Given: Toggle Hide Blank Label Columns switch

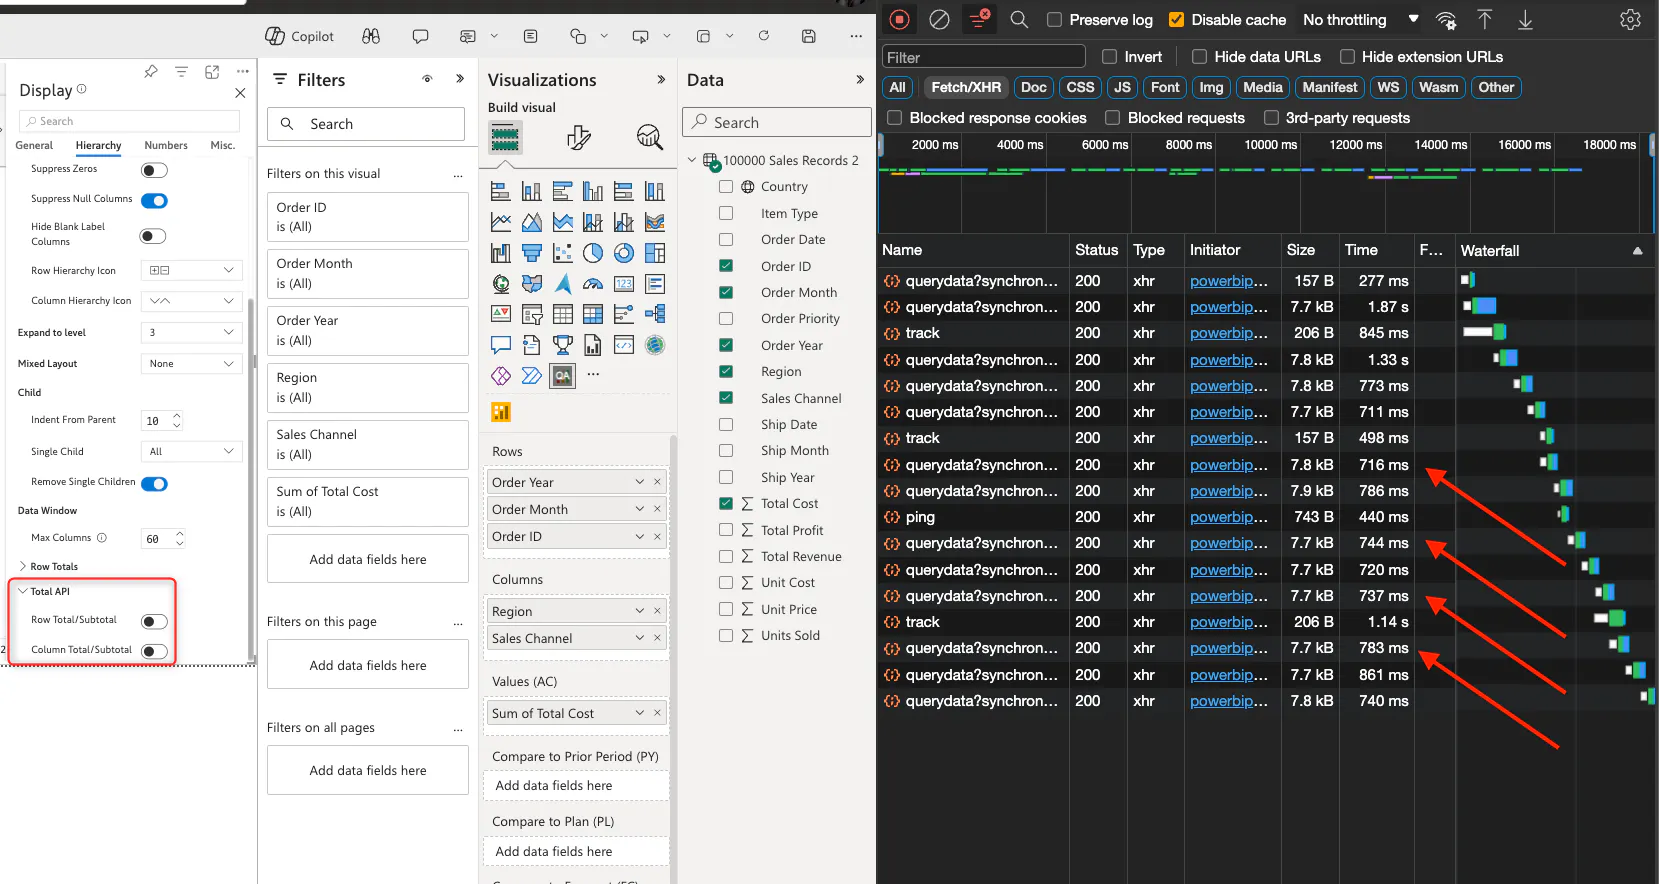Looking at the screenshot, I should 154,236.
